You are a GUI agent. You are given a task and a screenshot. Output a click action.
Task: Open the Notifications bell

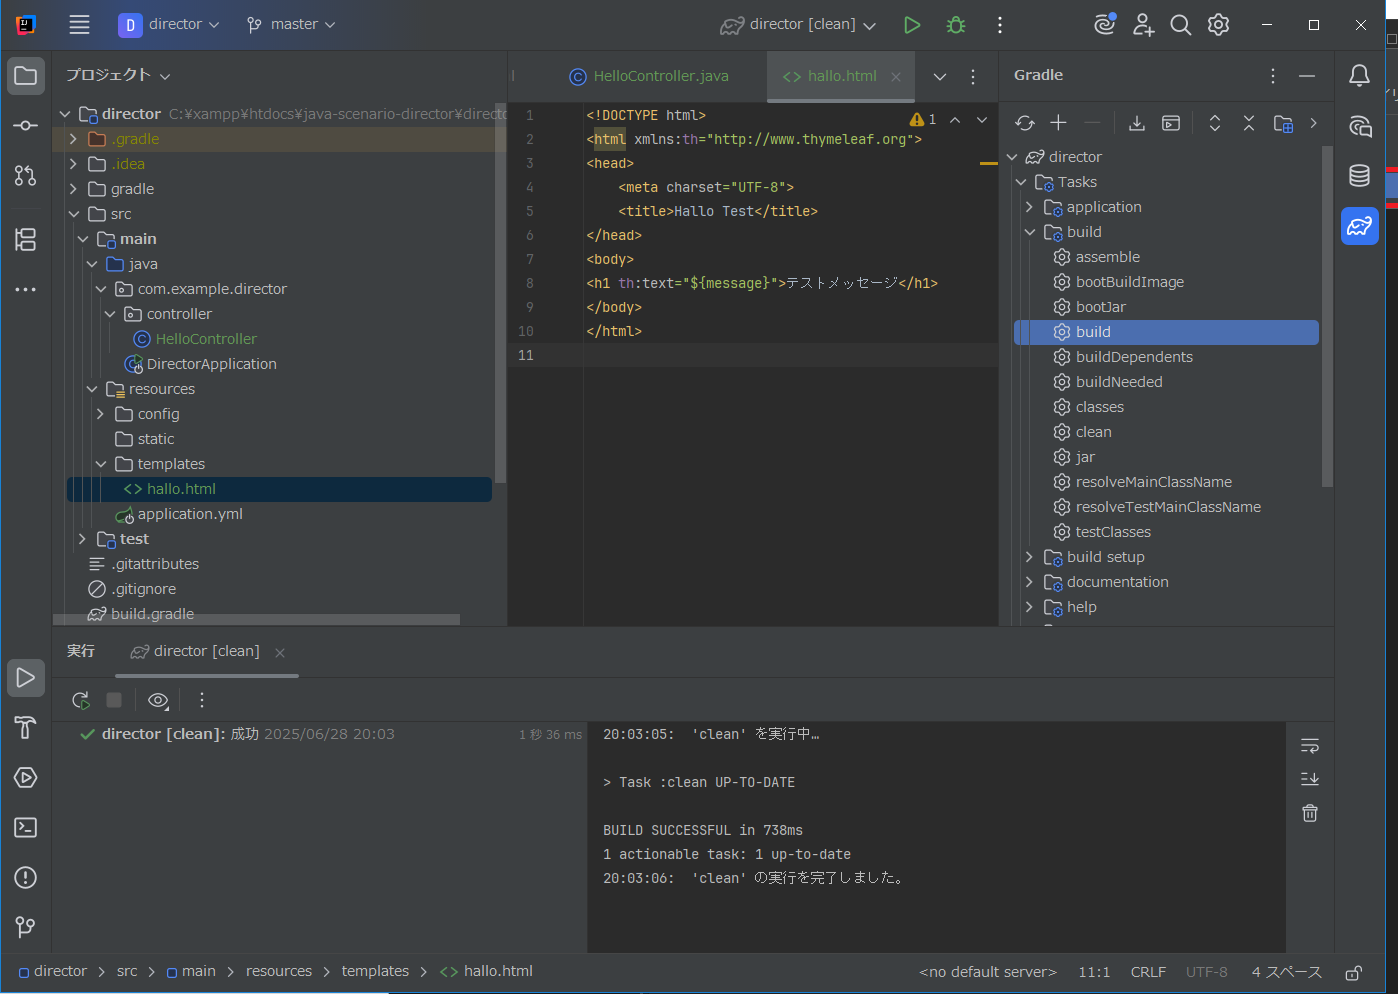(1359, 76)
